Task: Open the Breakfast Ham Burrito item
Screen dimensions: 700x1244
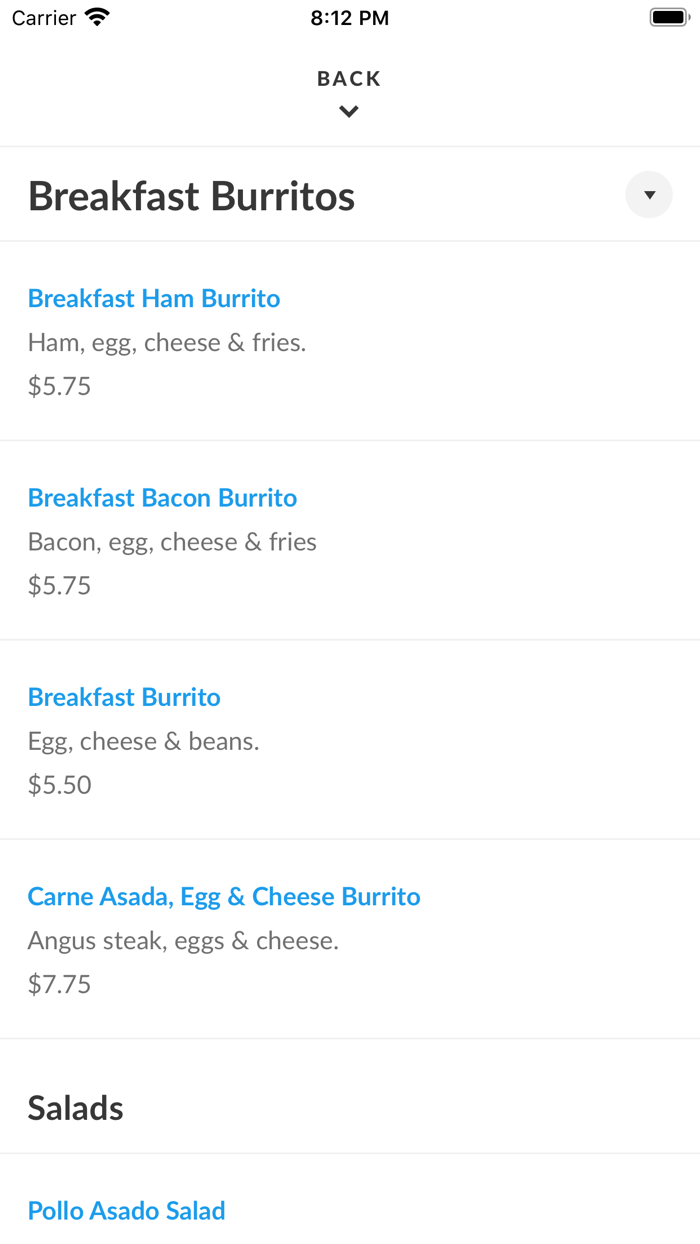Action: 154,298
